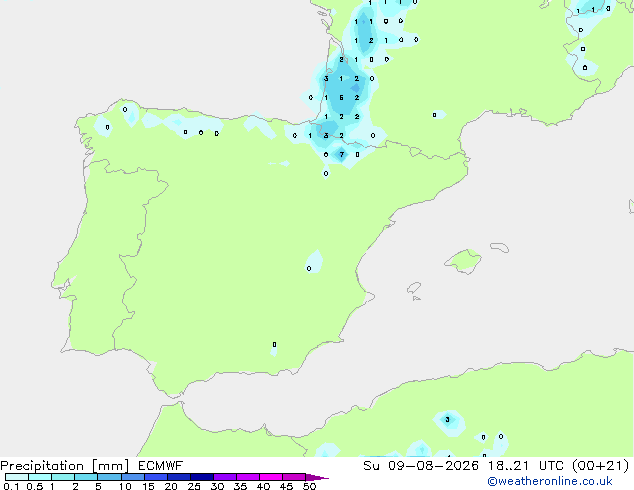The width and height of the screenshot is (634, 490).
Task: Click the '[mm]' unit label
Action: pos(110,466)
